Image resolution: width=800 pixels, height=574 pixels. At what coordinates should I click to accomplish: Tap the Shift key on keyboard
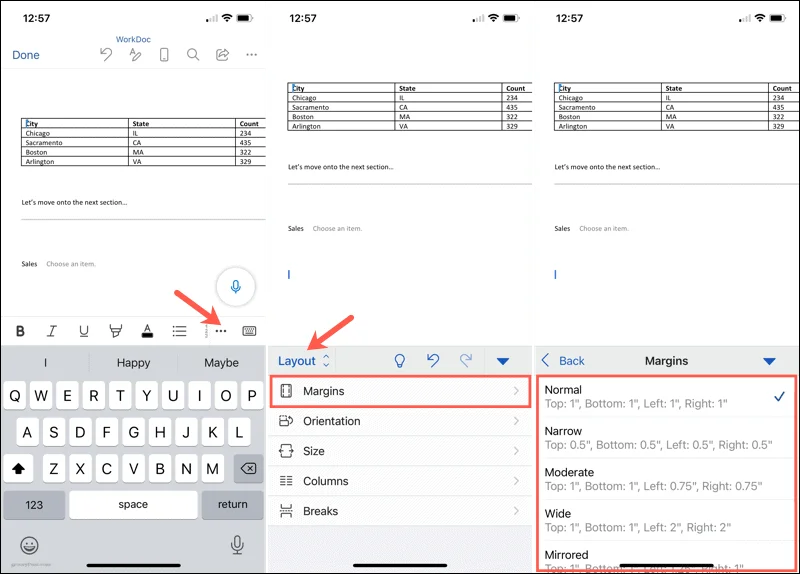coord(19,468)
